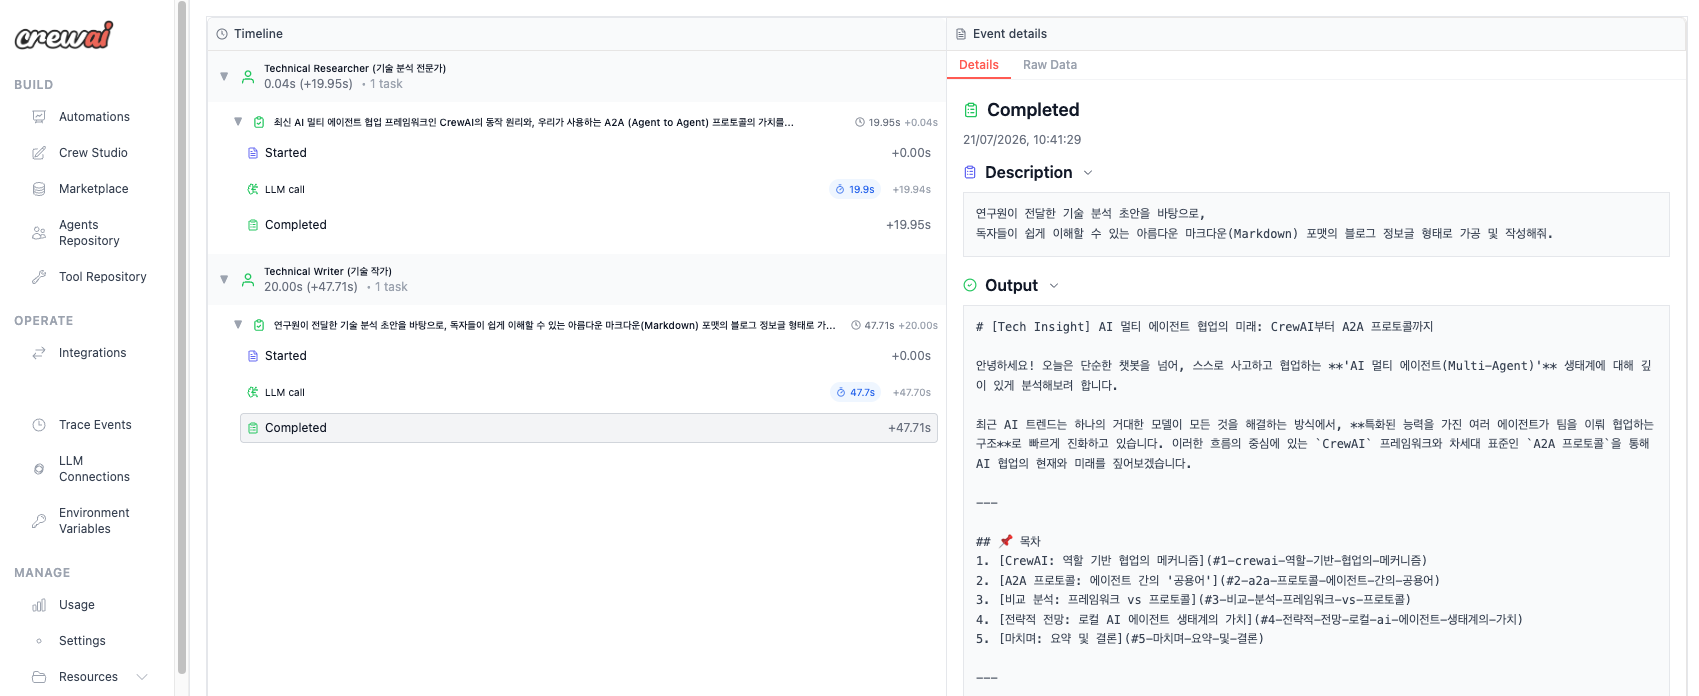Image resolution: width=1699 pixels, height=696 pixels.
Task: Select Started under Technical Writer task
Action: 589,356
